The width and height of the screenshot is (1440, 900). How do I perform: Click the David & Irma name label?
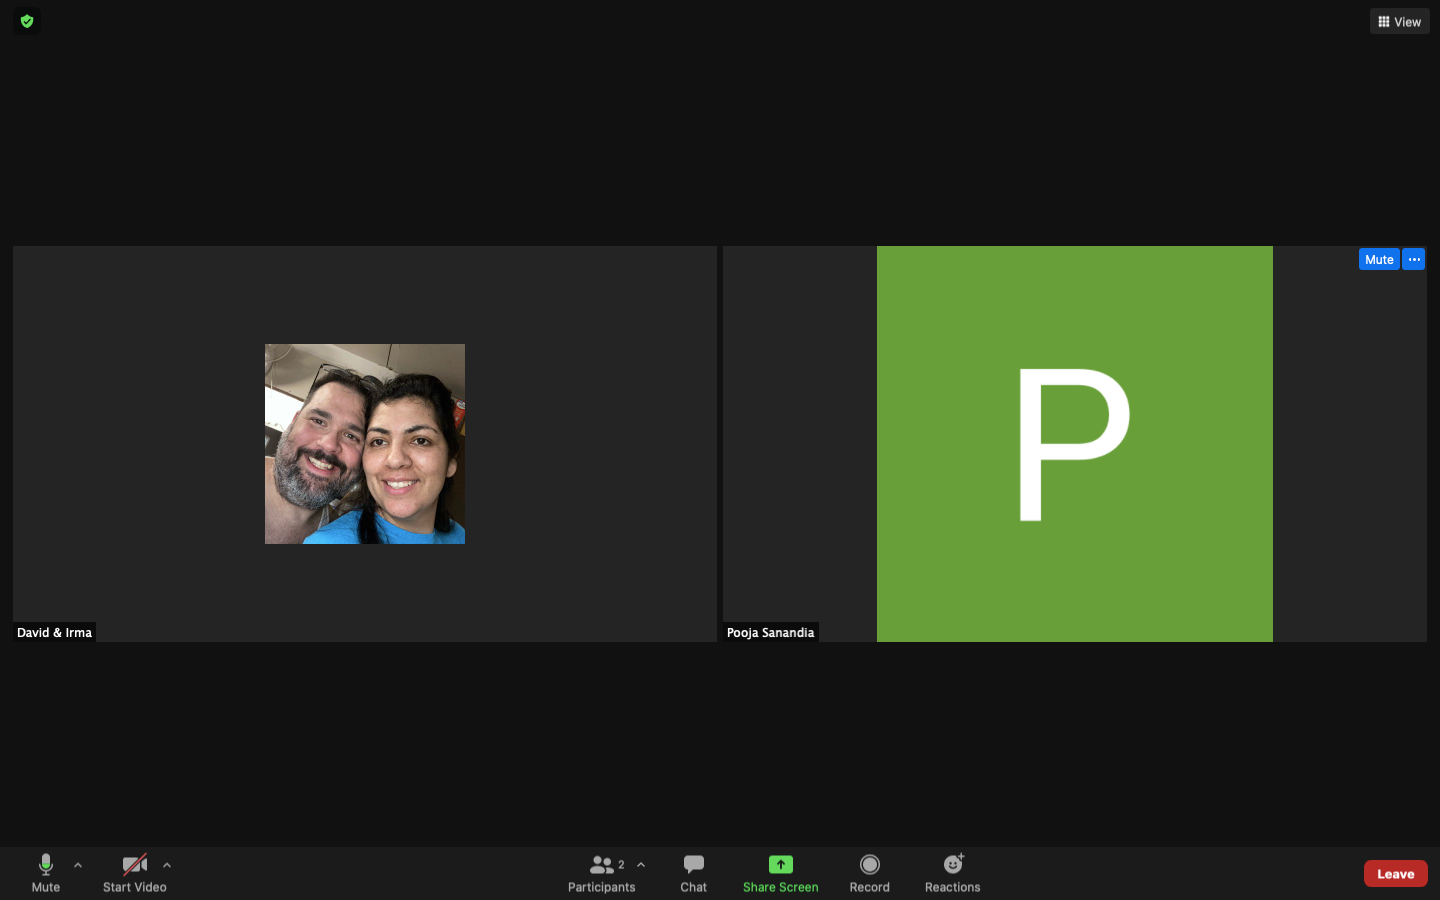(55, 632)
